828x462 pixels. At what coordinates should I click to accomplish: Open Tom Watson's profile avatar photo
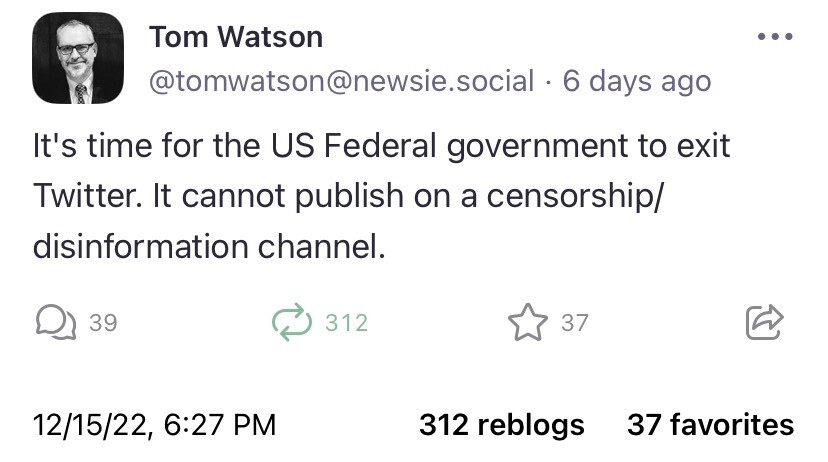77,60
